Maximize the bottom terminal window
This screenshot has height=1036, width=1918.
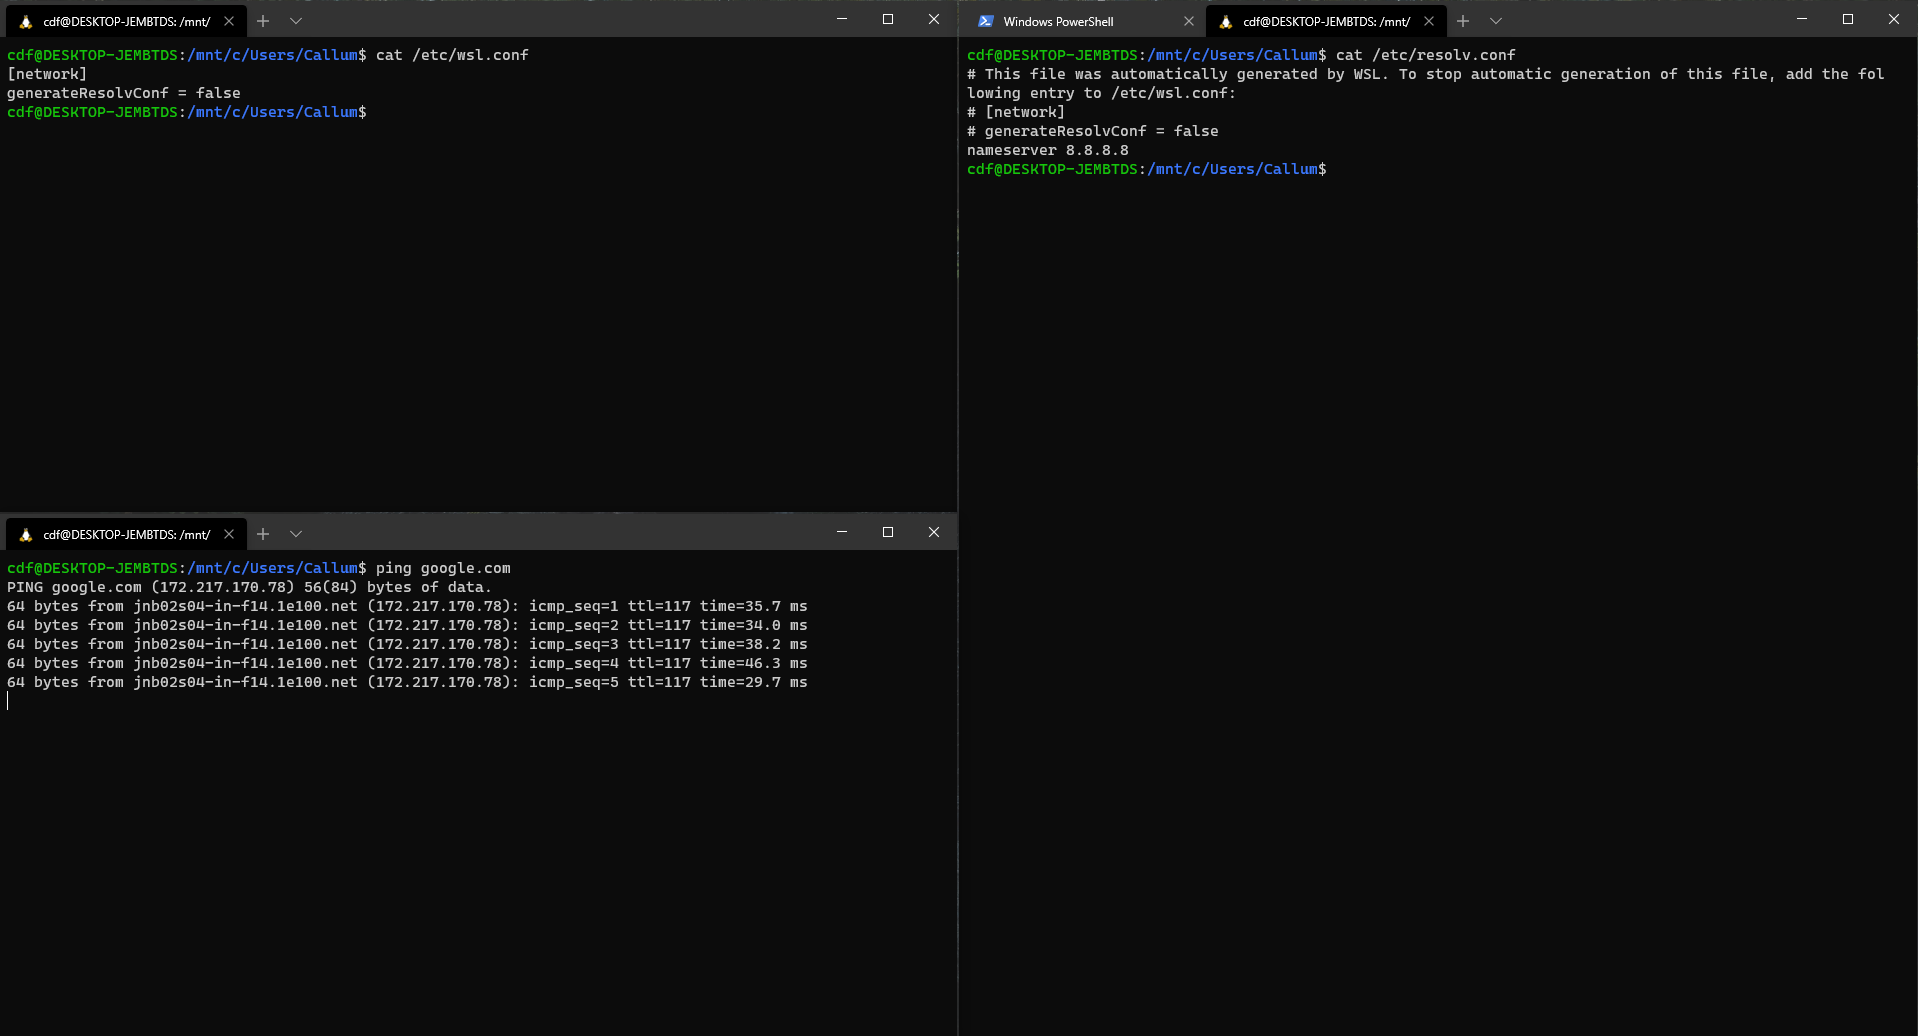click(887, 532)
